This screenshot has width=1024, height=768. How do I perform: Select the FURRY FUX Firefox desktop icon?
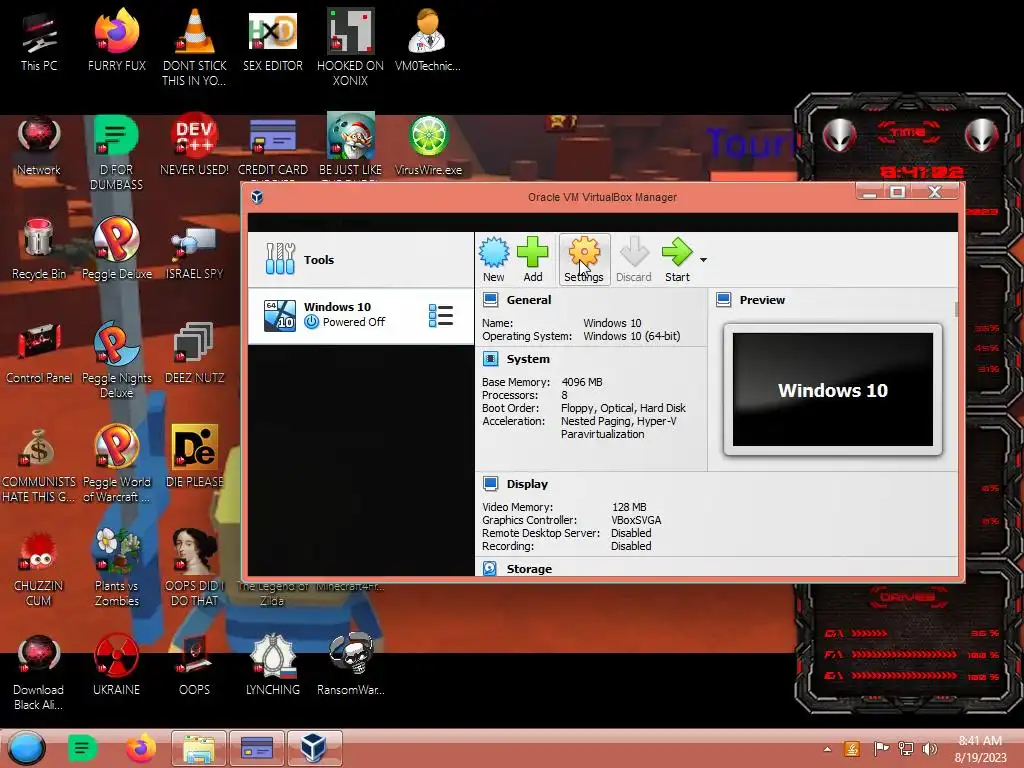click(x=117, y=41)
